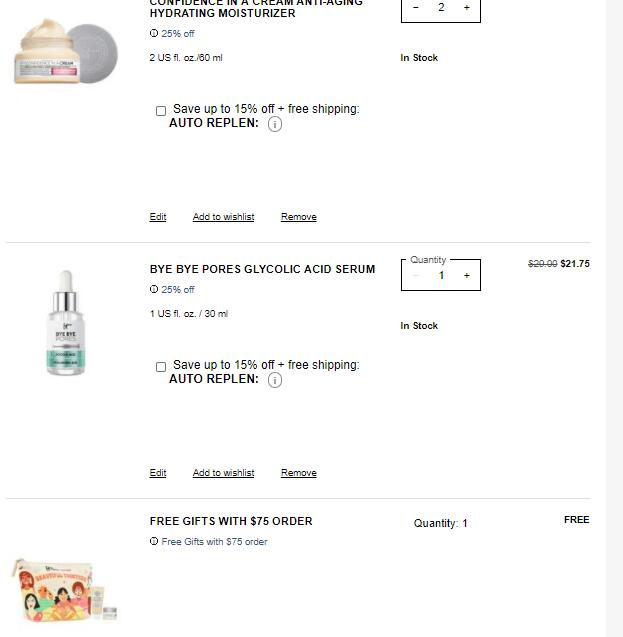Remove the moisturizer from cart
The image size is (623, 637).
point(299,217)
